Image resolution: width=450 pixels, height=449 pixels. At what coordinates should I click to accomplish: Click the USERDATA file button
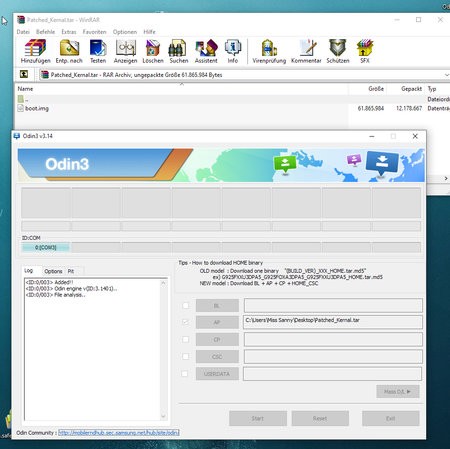[x=217, y=374]
